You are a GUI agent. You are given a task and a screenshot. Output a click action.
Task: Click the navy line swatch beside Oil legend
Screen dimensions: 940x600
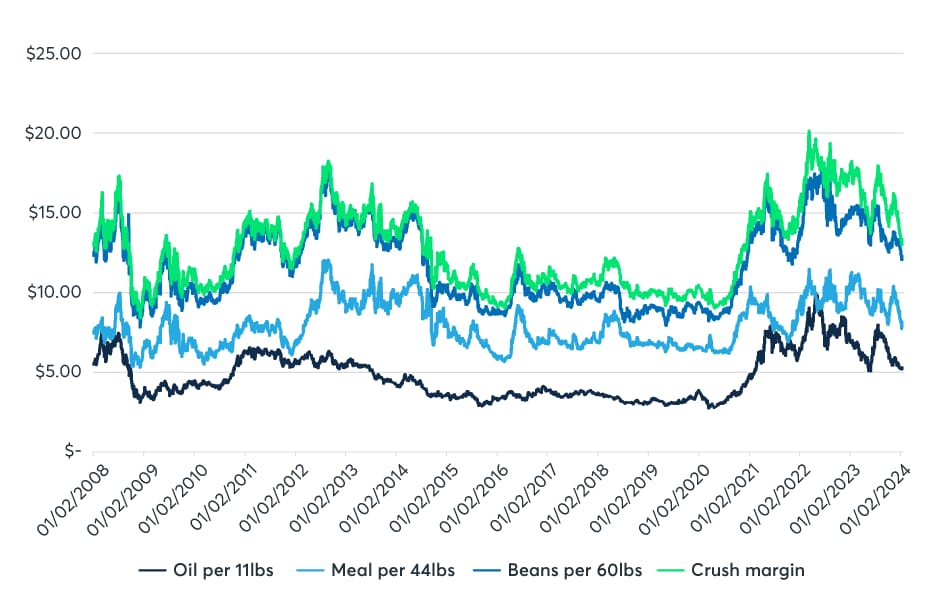pos(152,570)
